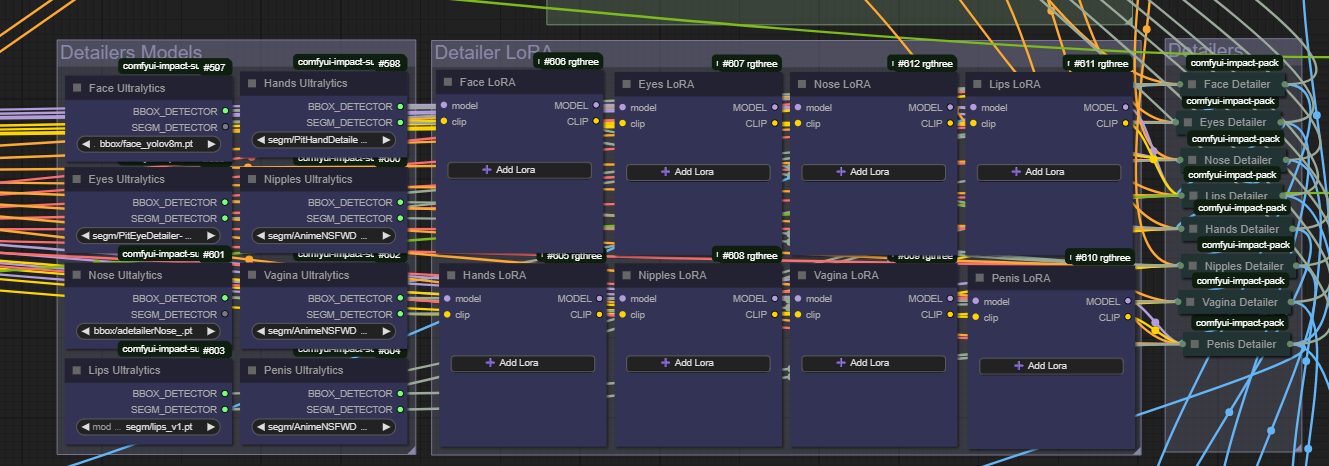Click Add Lora in Eyes LoRA
Viewport: 1329px width, 466px height.
pyautogui.click(x=698, y=172)
